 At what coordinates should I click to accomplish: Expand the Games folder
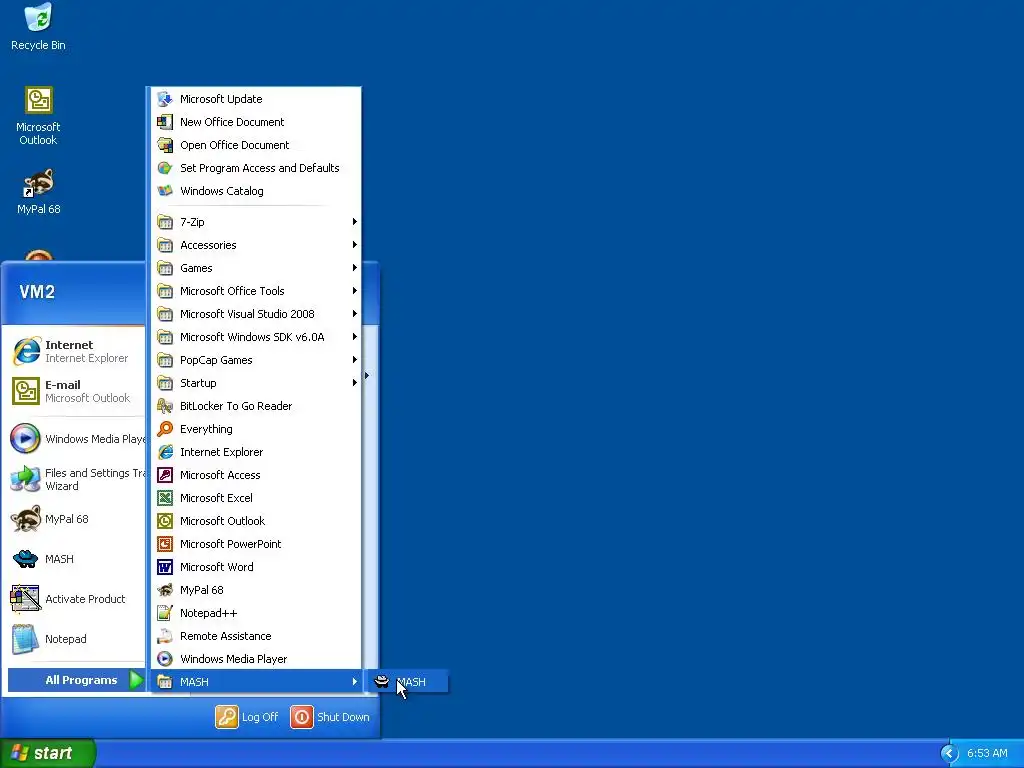click(x=256, y=268)
